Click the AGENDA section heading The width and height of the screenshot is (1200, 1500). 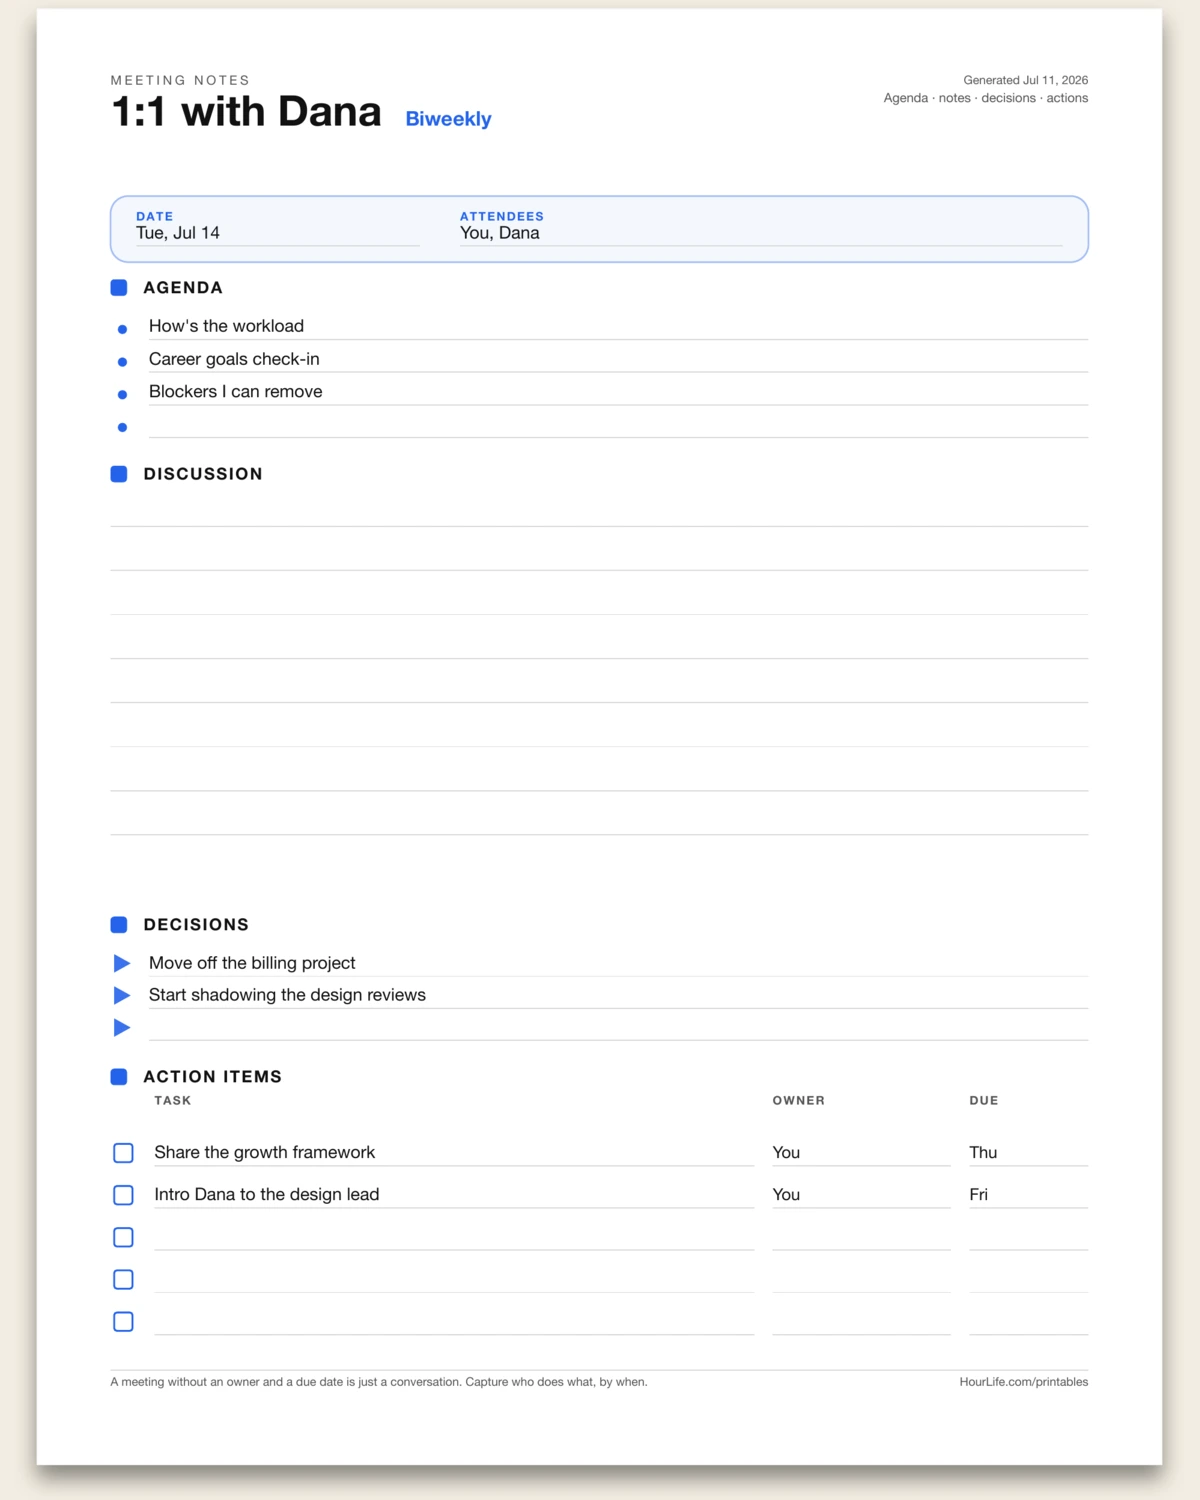[x=183, y=288]
